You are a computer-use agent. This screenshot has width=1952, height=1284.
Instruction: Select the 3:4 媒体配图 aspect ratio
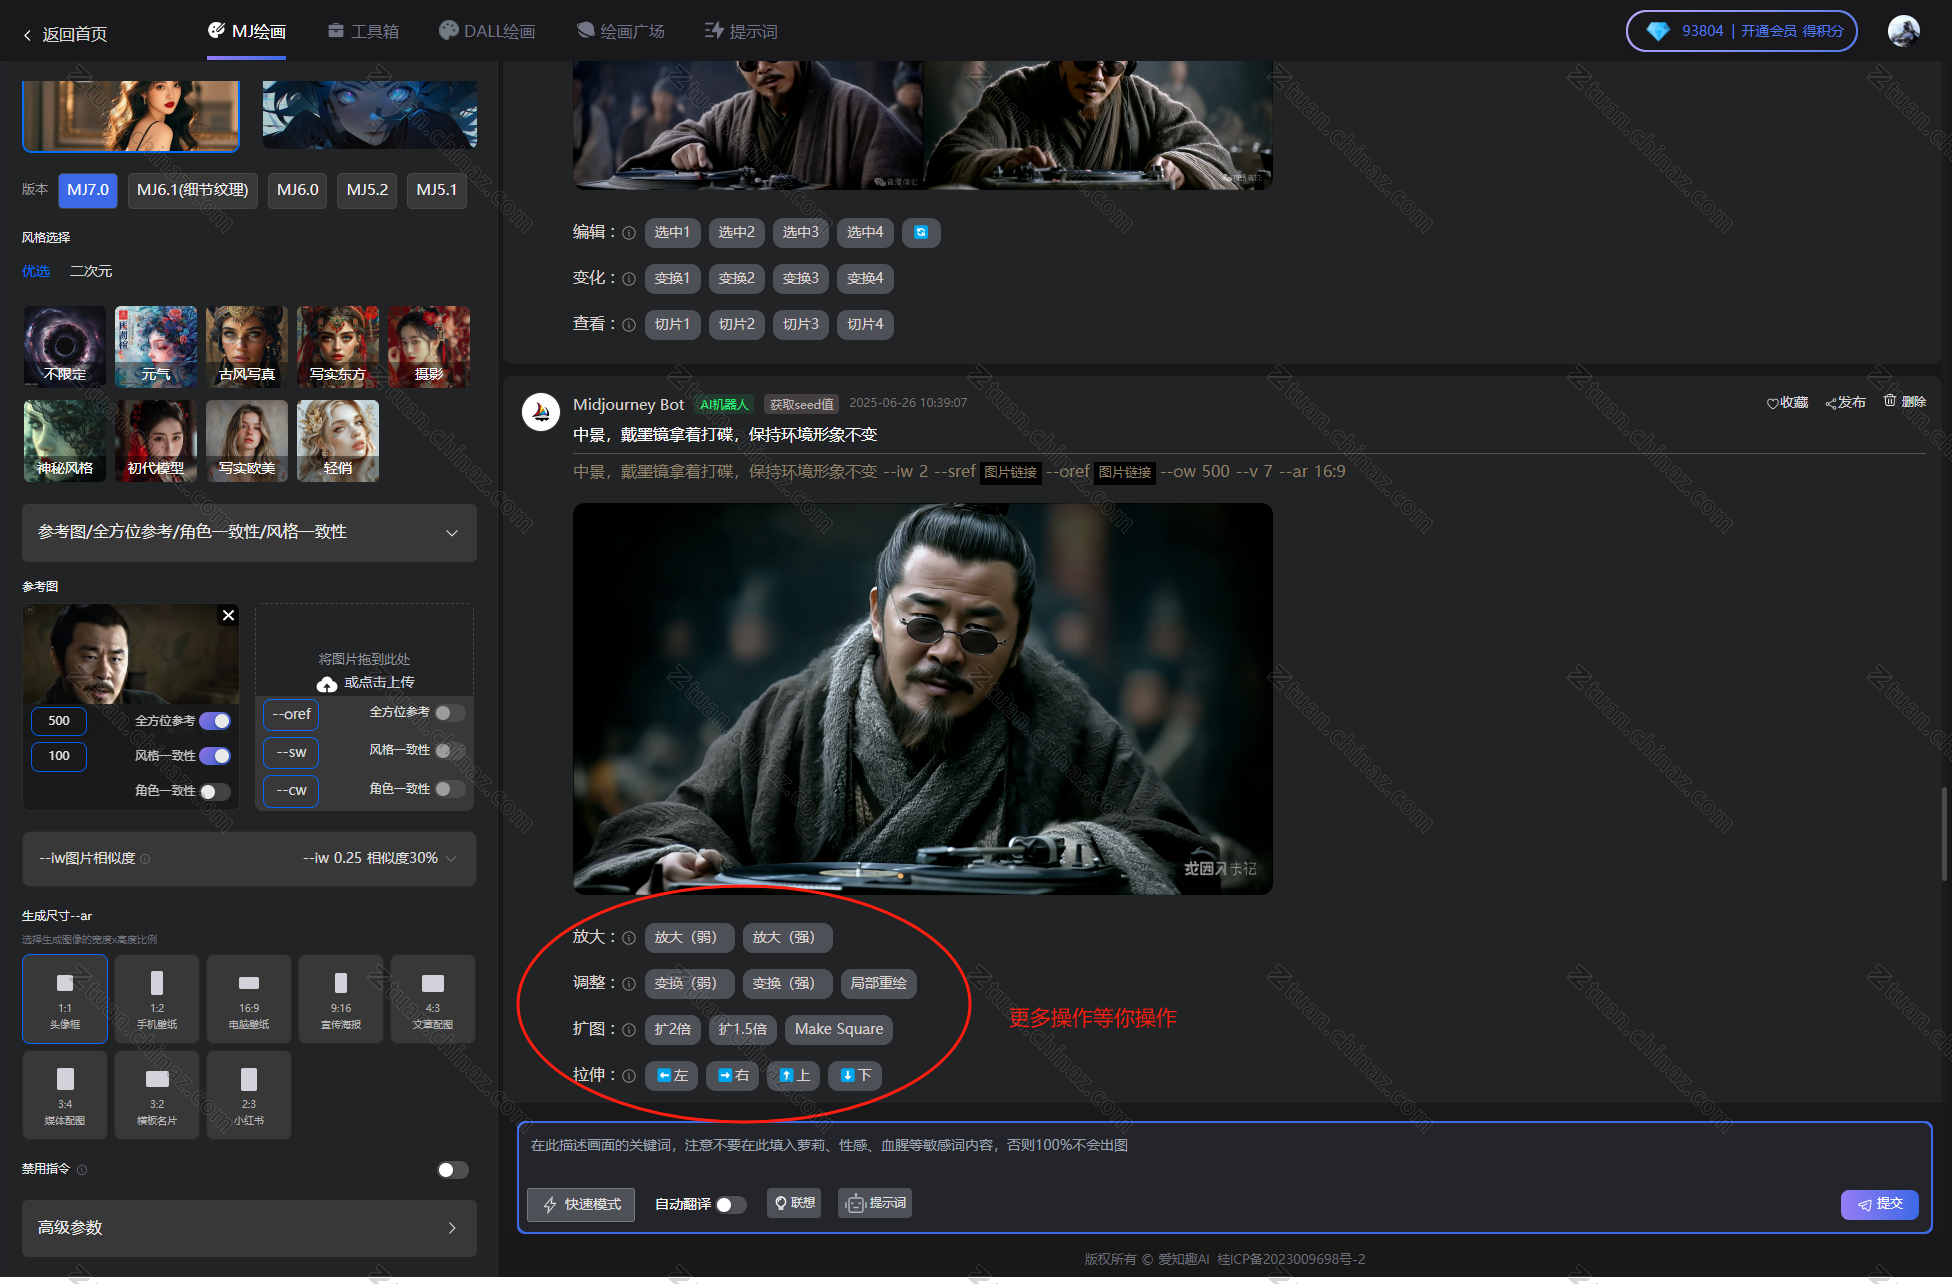[65, 1095]
